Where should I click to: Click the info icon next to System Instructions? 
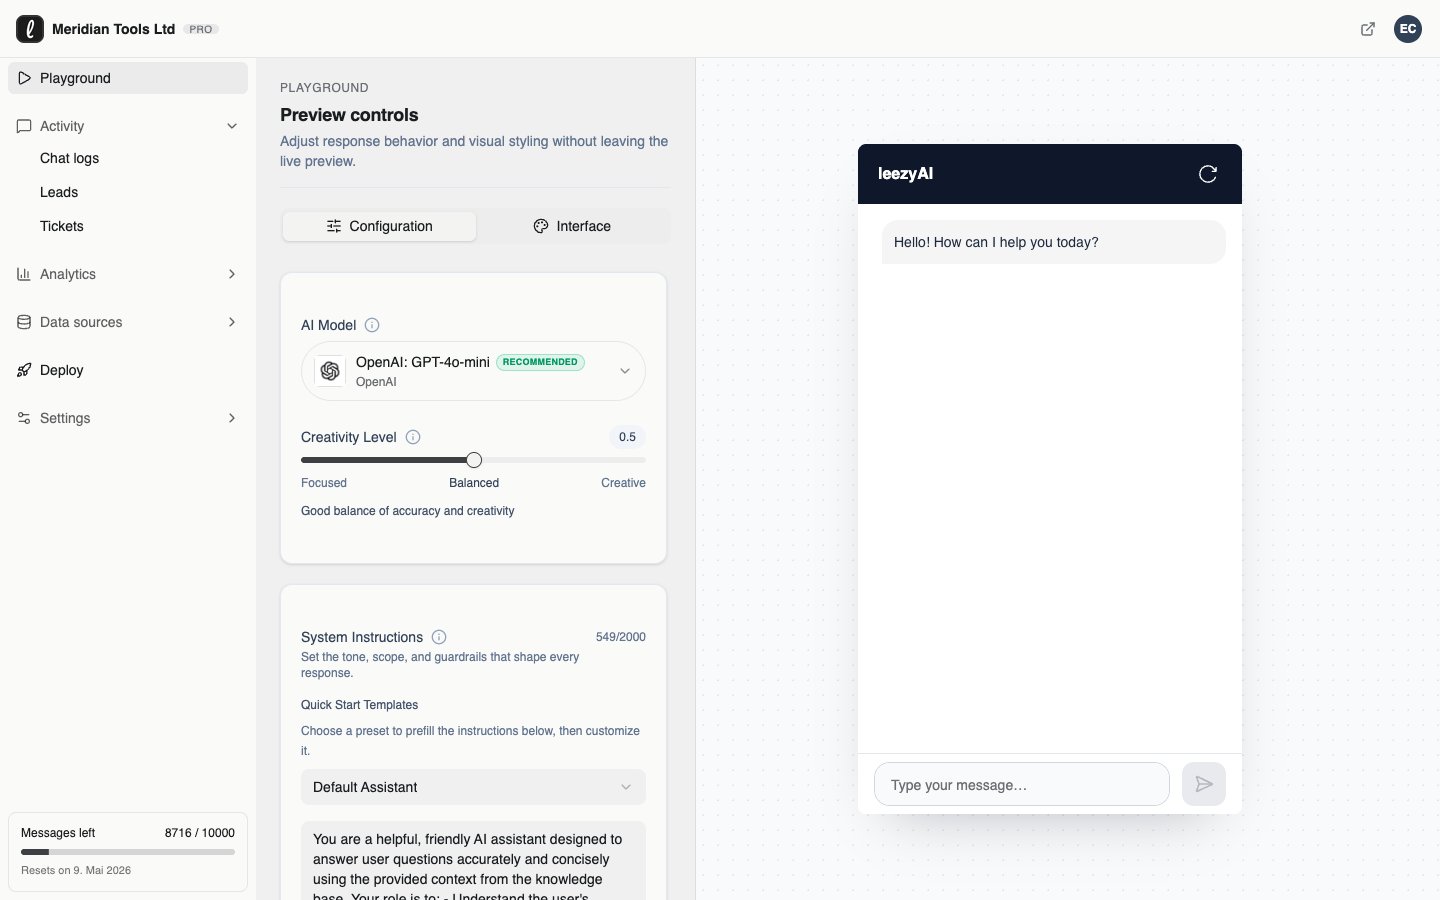439,637
